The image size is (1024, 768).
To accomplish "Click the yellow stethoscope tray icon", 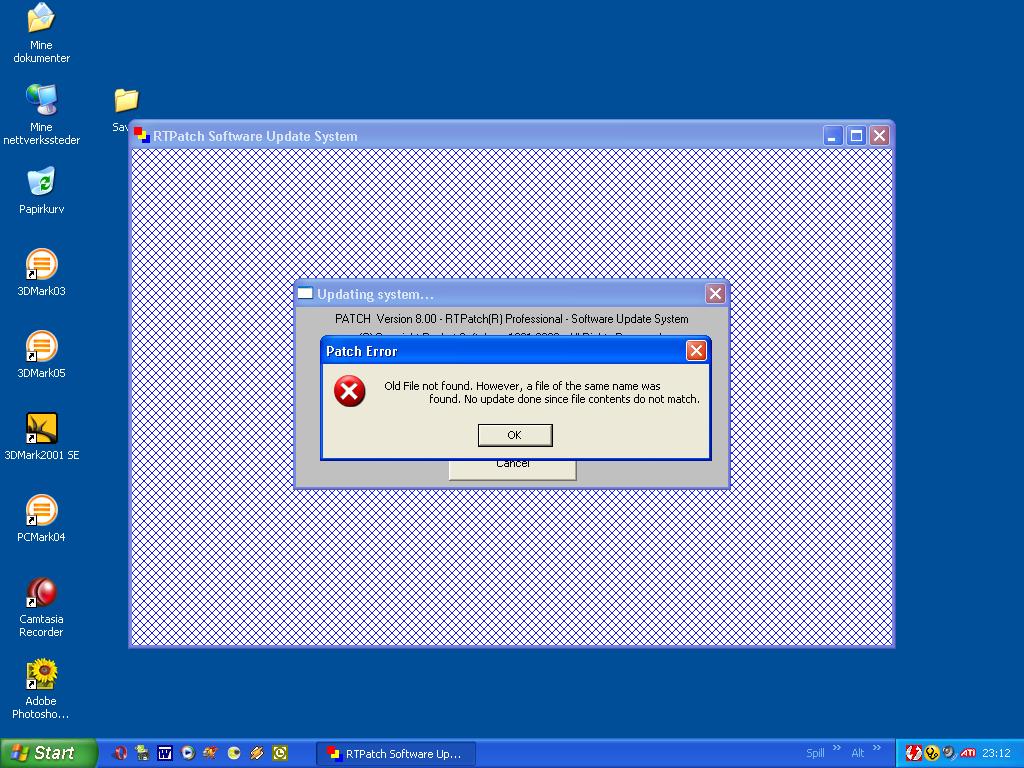I will (x=932, y=753).
